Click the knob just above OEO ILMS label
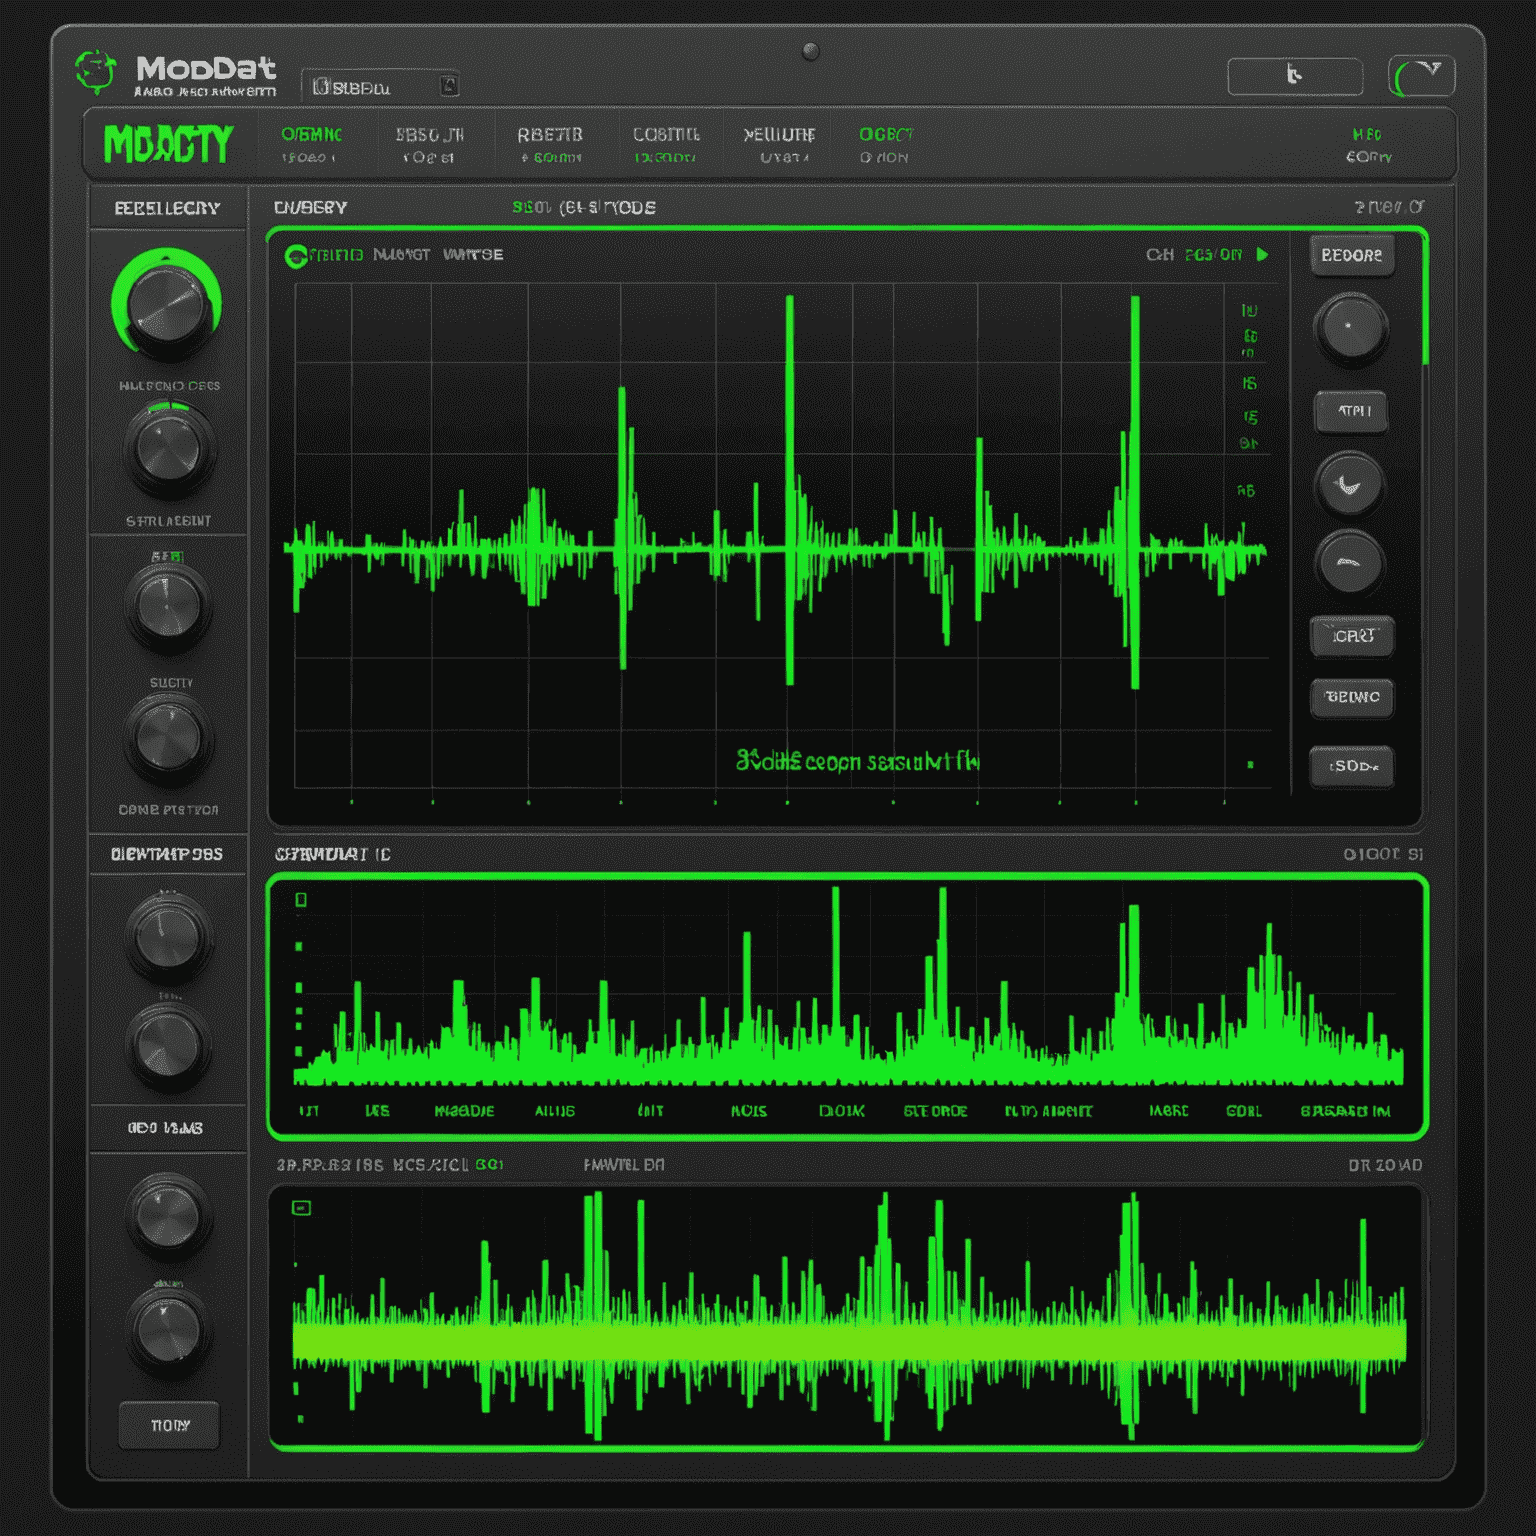Image resolution: width=1536 pixels, height=1536 pixels. point(168,1046)
